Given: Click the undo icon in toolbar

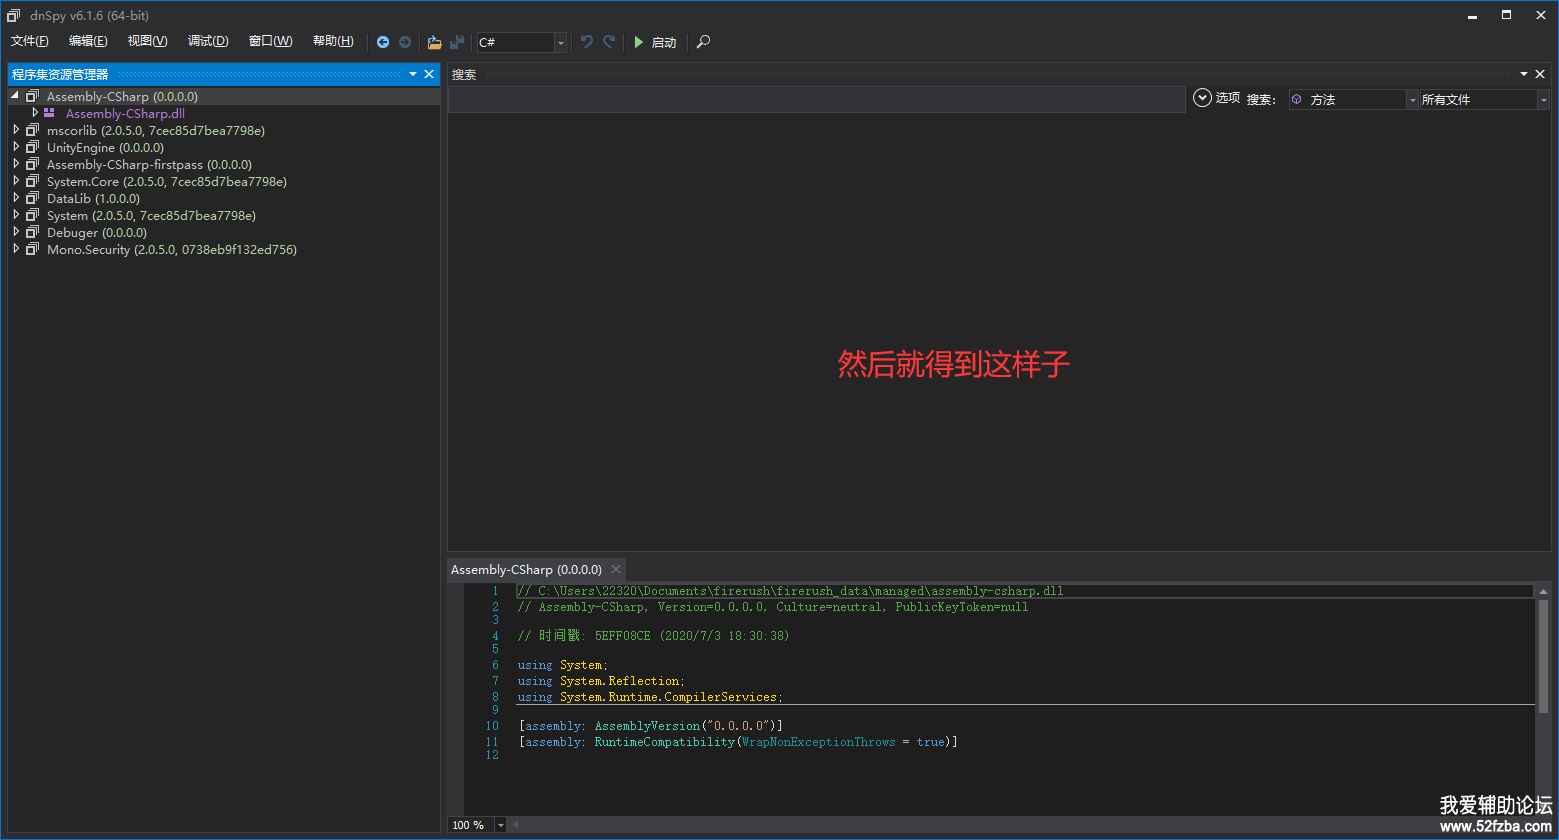Looking at the screenshot, I should pyautogui.click(x=587, y=42).
